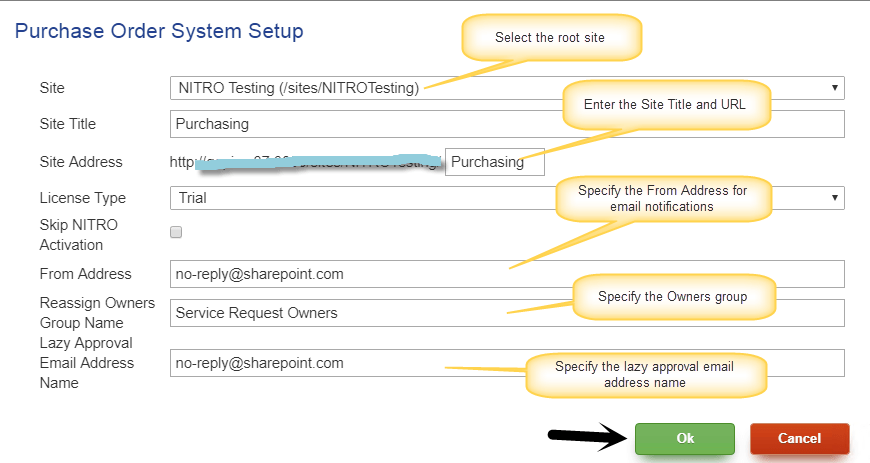870x463 pixels.
Task: Click the Site Address Purchasing URL box
Action: coord(494,162)
